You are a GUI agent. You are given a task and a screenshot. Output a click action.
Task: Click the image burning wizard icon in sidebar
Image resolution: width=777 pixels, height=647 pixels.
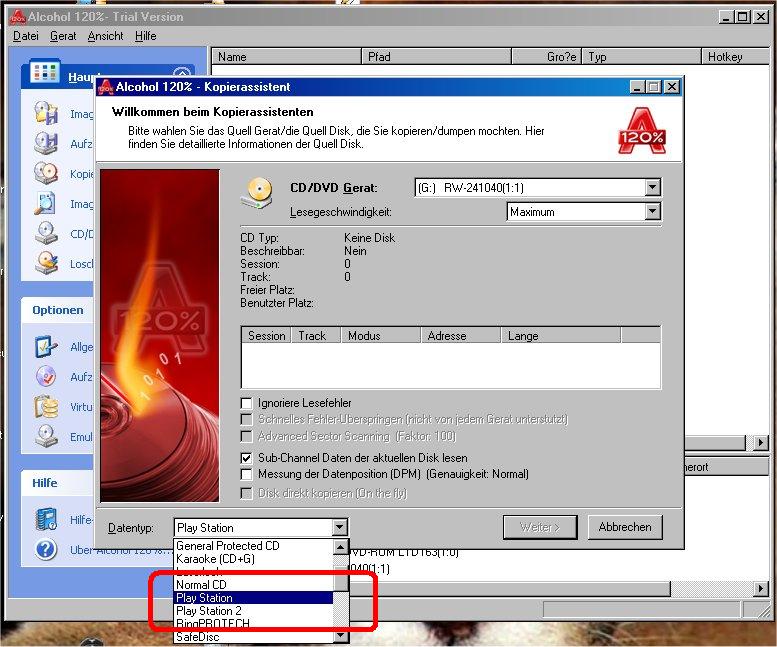point(46,143)
